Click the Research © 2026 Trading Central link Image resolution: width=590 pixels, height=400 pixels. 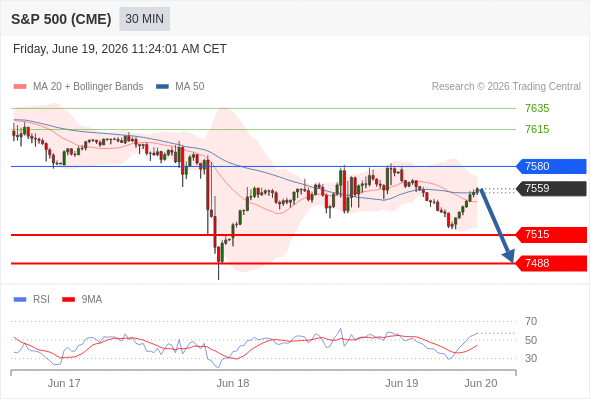coord(506,87)
